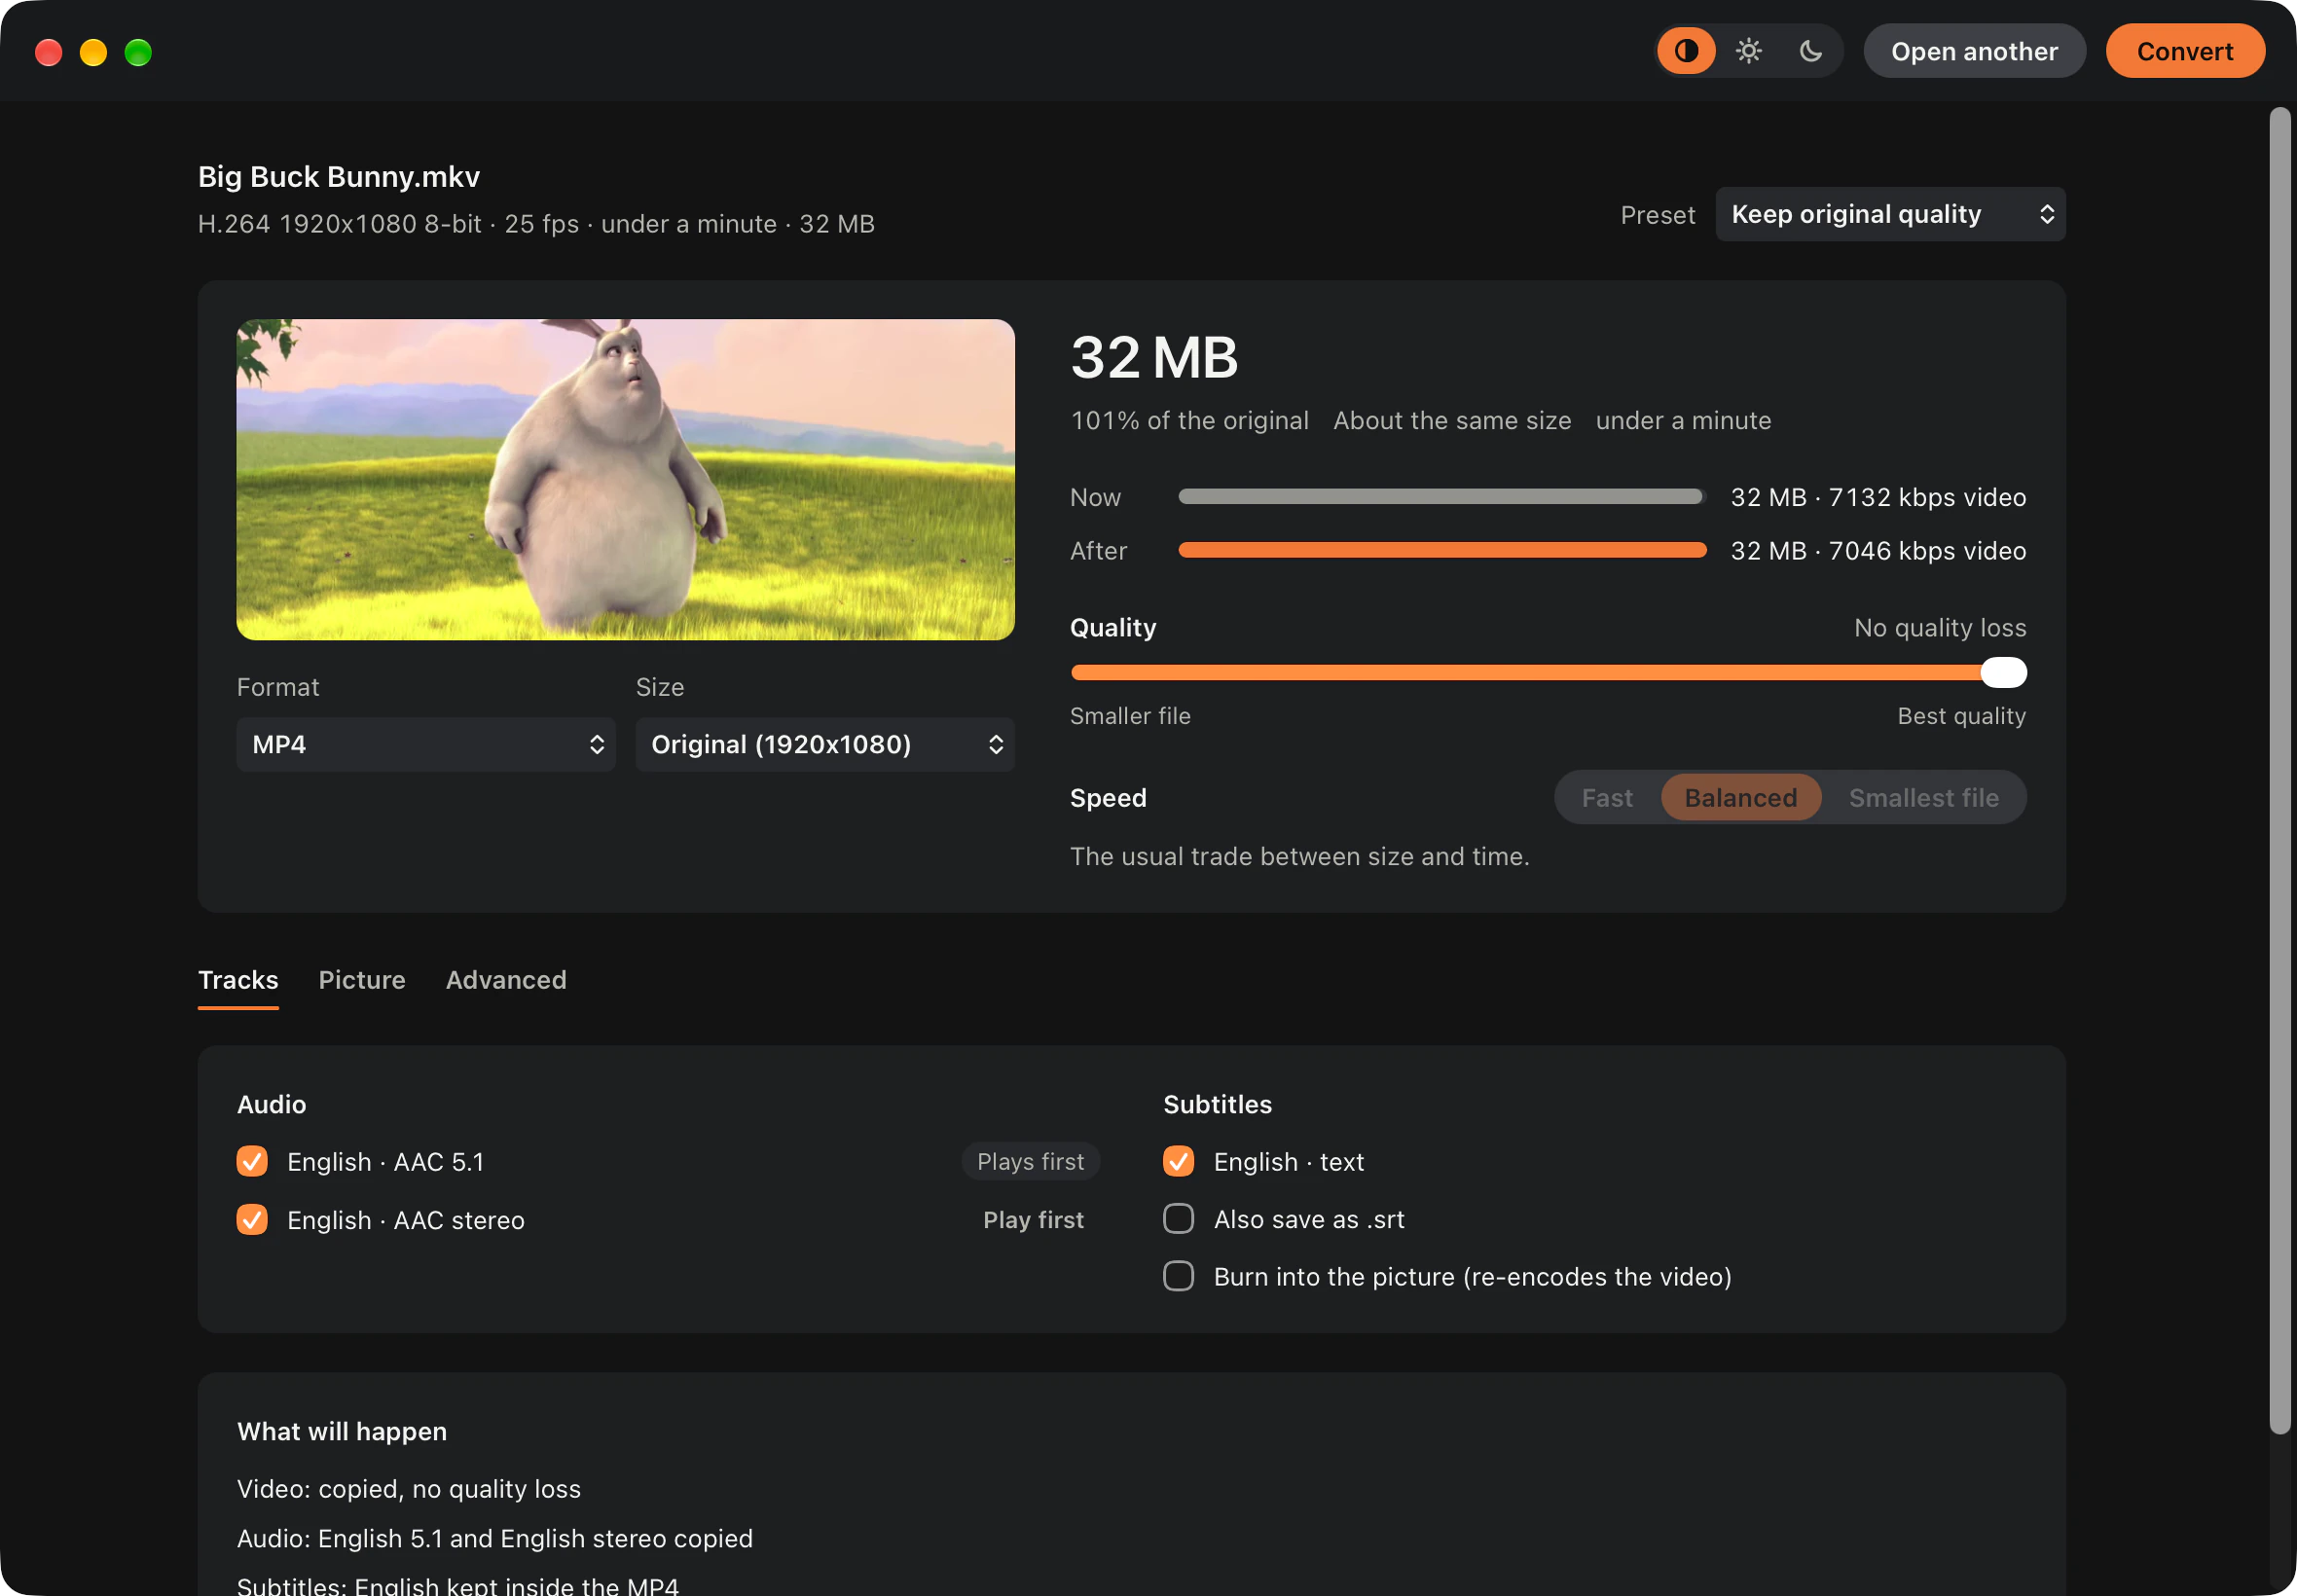Viewport: 2297px width, 1596px height.
Task: Click the vertical scrollbar
Action: click(x=2279, y=770)
